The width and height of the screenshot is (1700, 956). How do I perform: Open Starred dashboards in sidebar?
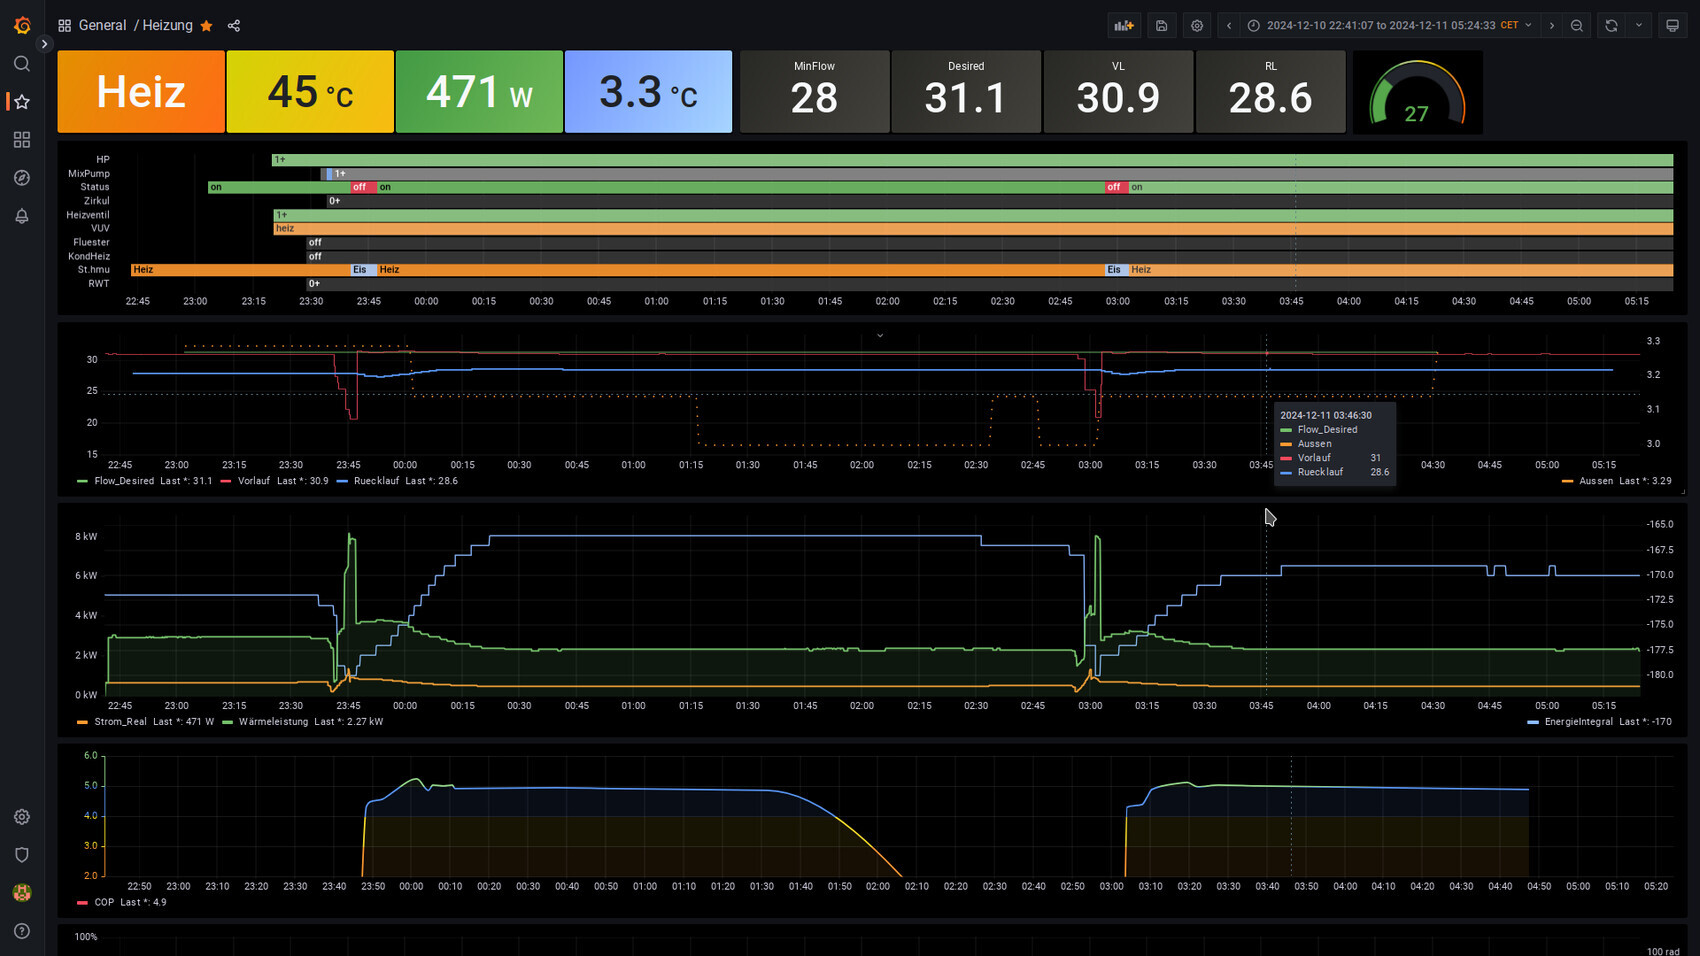(x=22, y=102)
